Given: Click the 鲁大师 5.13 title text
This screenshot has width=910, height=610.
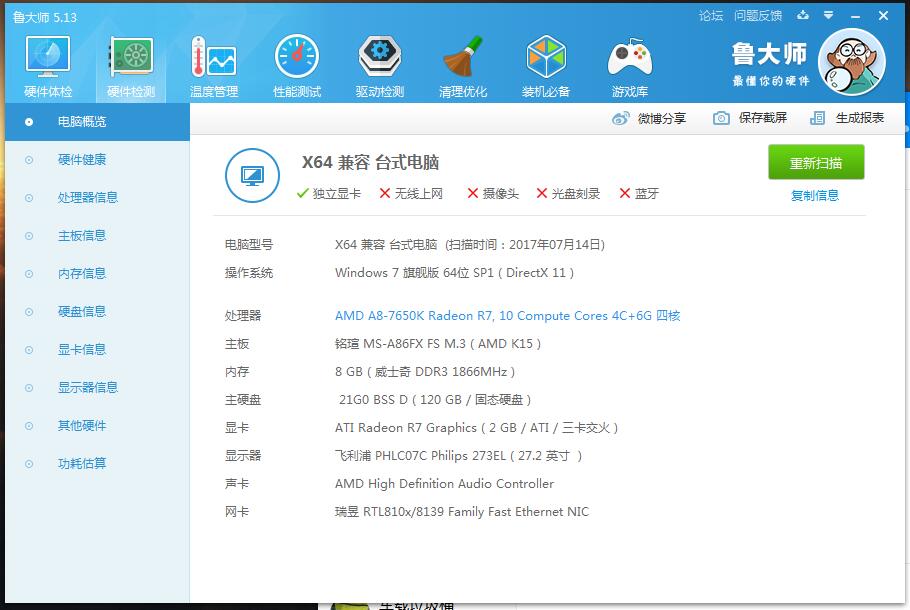Looking at the screenshot, I should coord(45,17).
